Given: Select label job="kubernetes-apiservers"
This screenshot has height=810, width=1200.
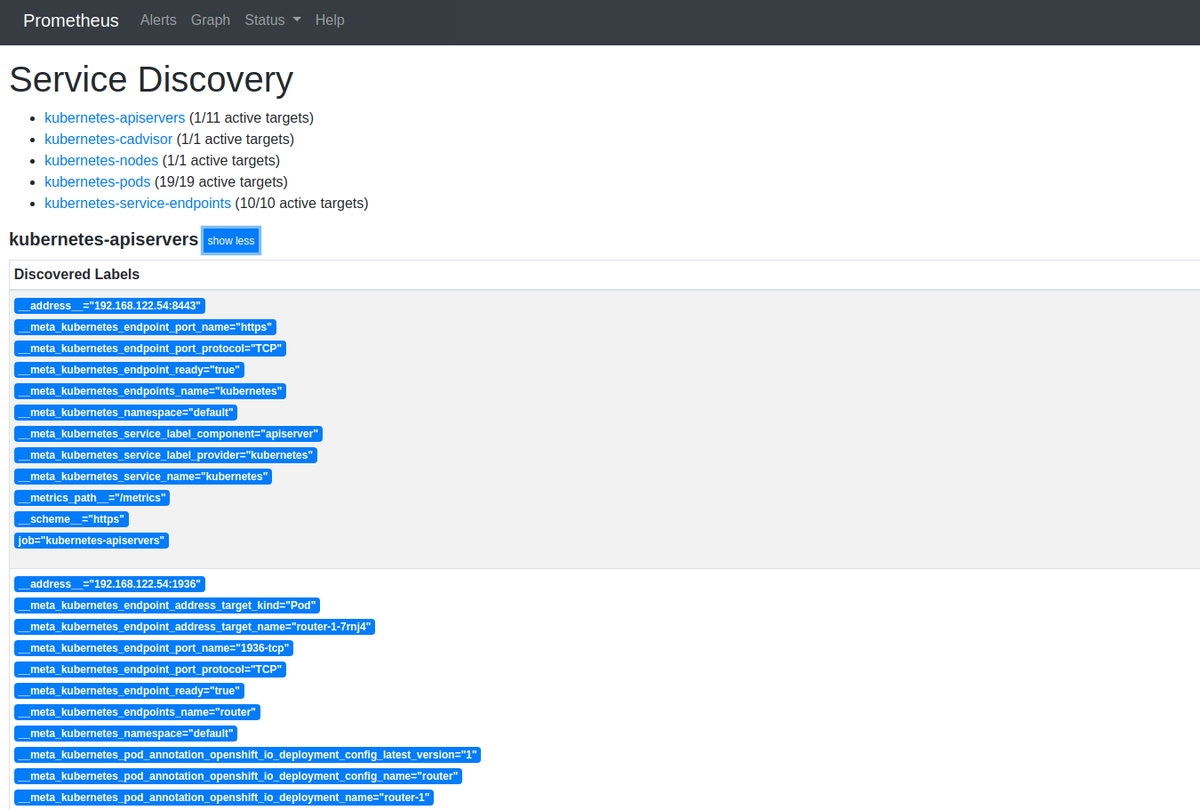Looking at the screenshot, I should pyautogui.click(x=92, y=540).
